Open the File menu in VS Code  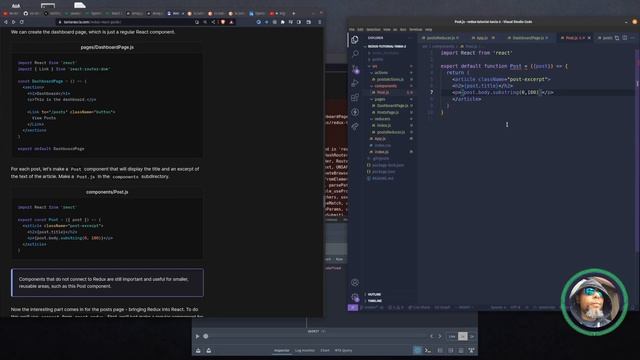click(351, 29)
